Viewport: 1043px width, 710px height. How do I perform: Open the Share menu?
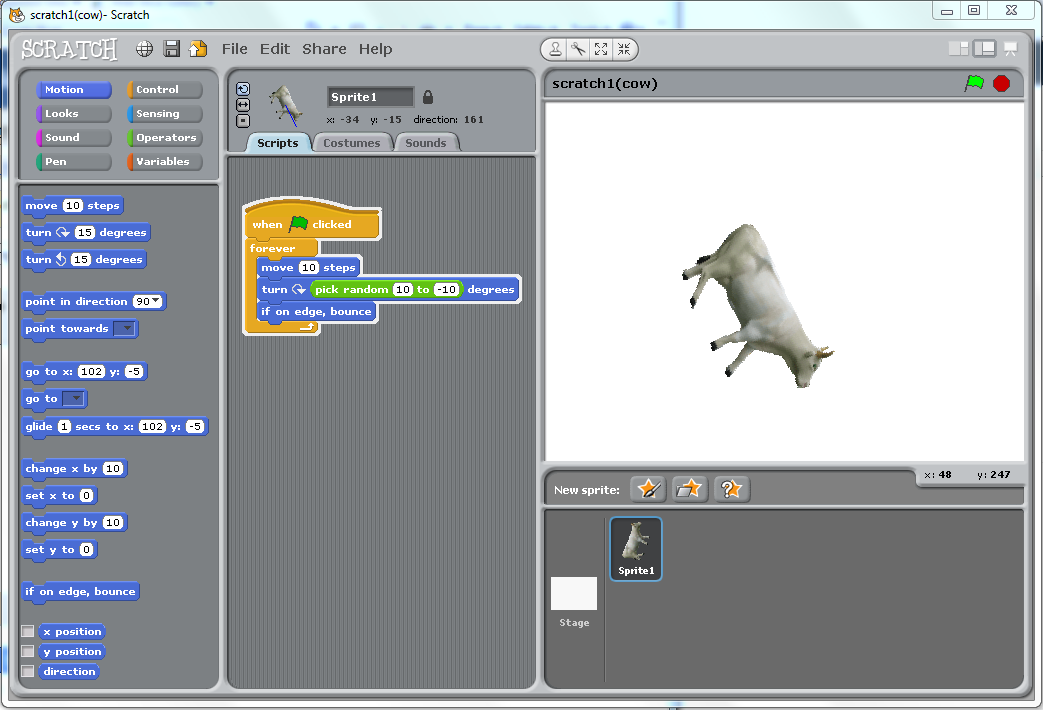(324, 49)
